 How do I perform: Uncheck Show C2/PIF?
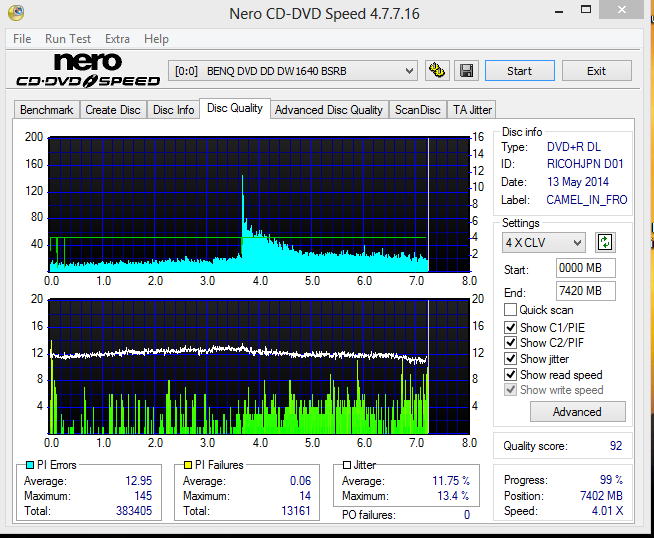(510, 343)
